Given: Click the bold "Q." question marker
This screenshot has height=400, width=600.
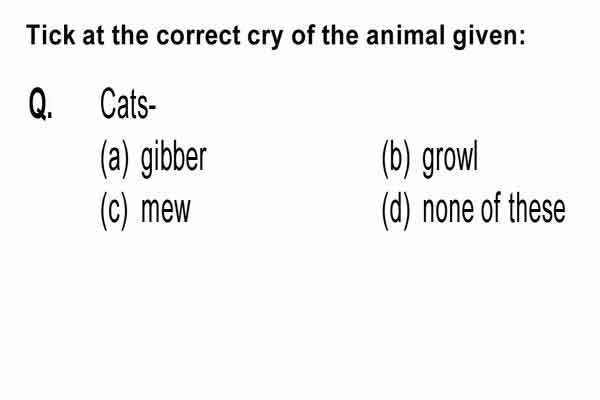Looking at the screenshot, I should point(41,104).
